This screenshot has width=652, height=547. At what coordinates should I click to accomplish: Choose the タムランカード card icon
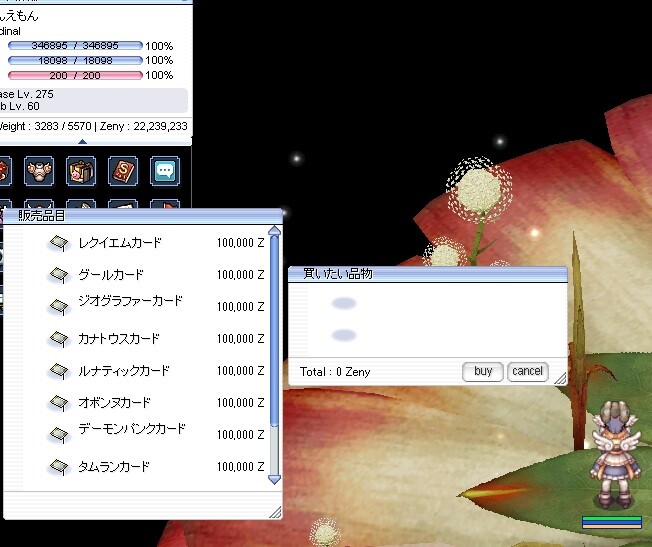(58, 467)
